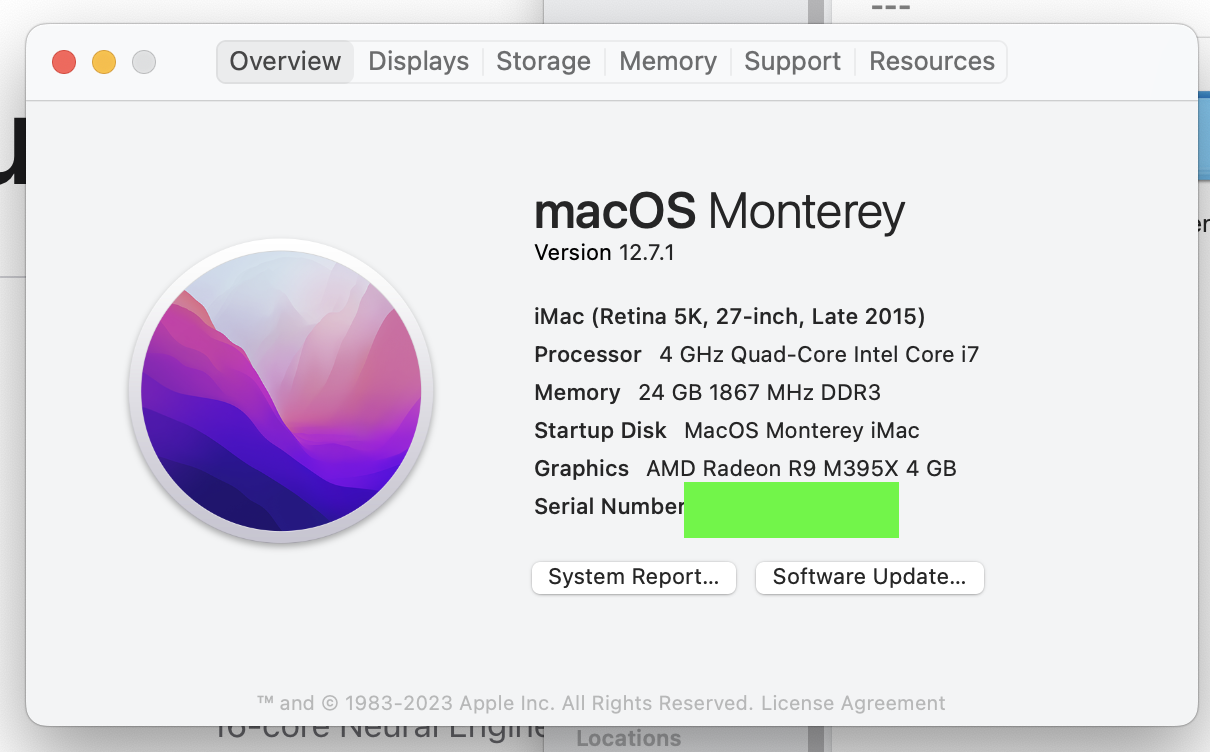
Task: Close the About This Mac window
Action: click(64, 62)
